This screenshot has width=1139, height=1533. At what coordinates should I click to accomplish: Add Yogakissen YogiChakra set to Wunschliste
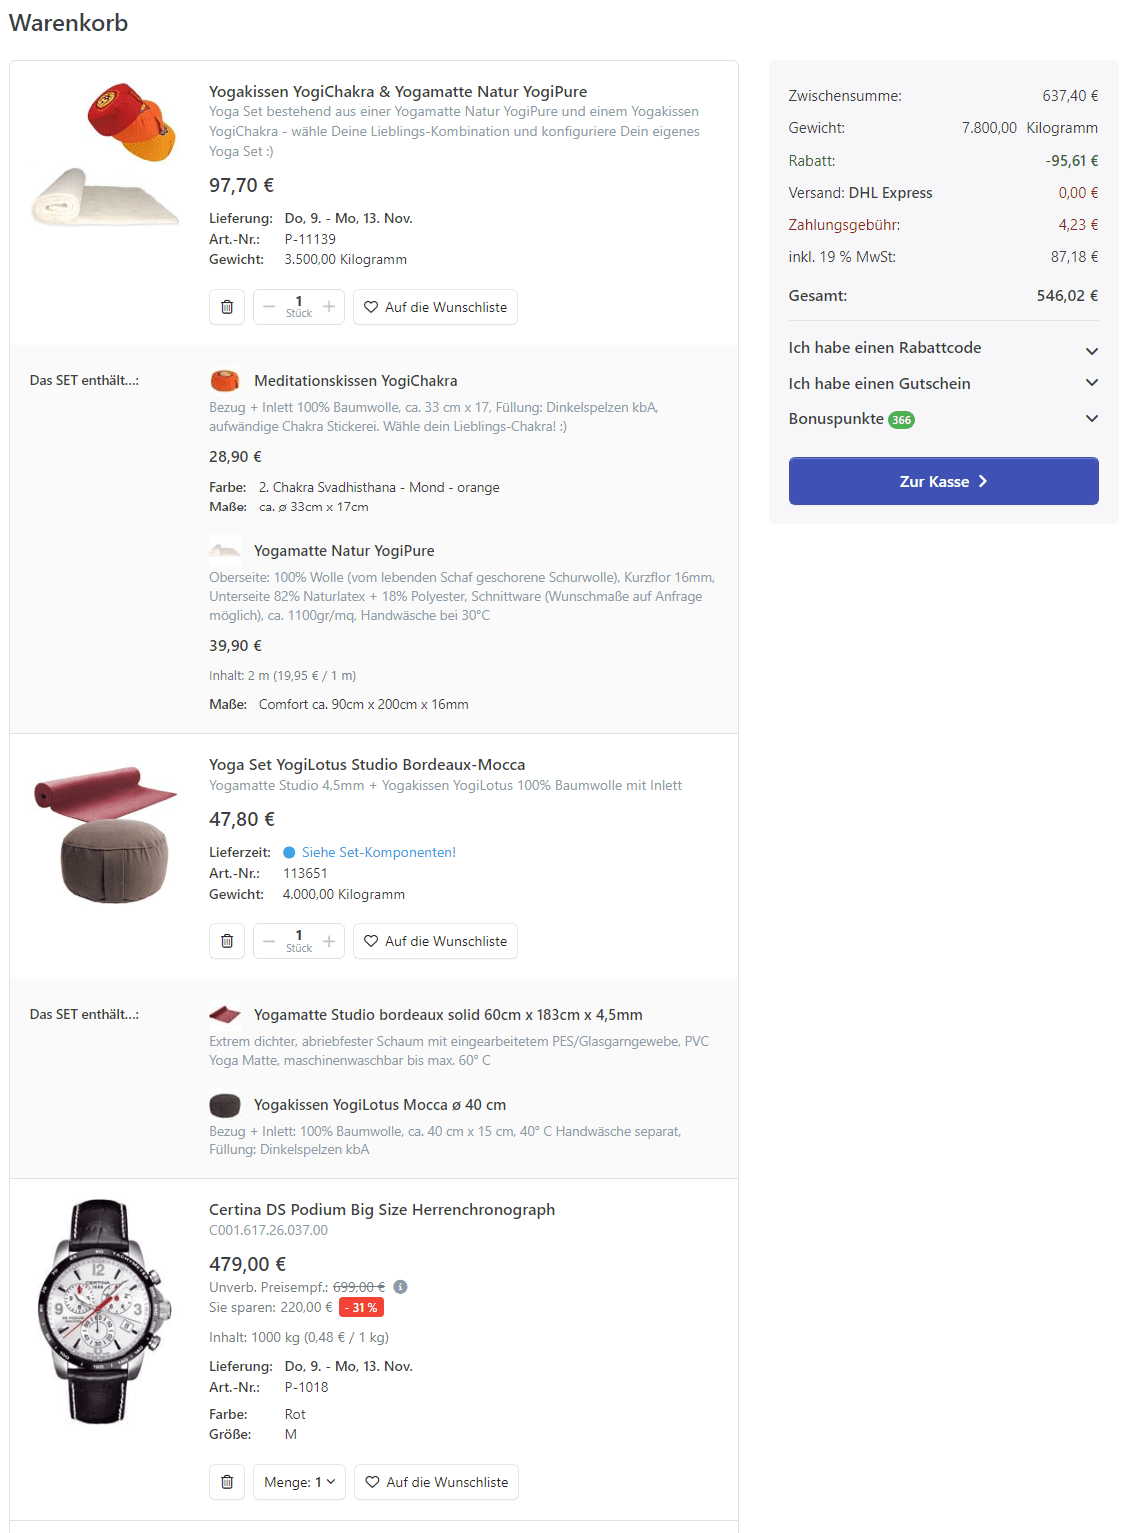(x=435, y=307)
